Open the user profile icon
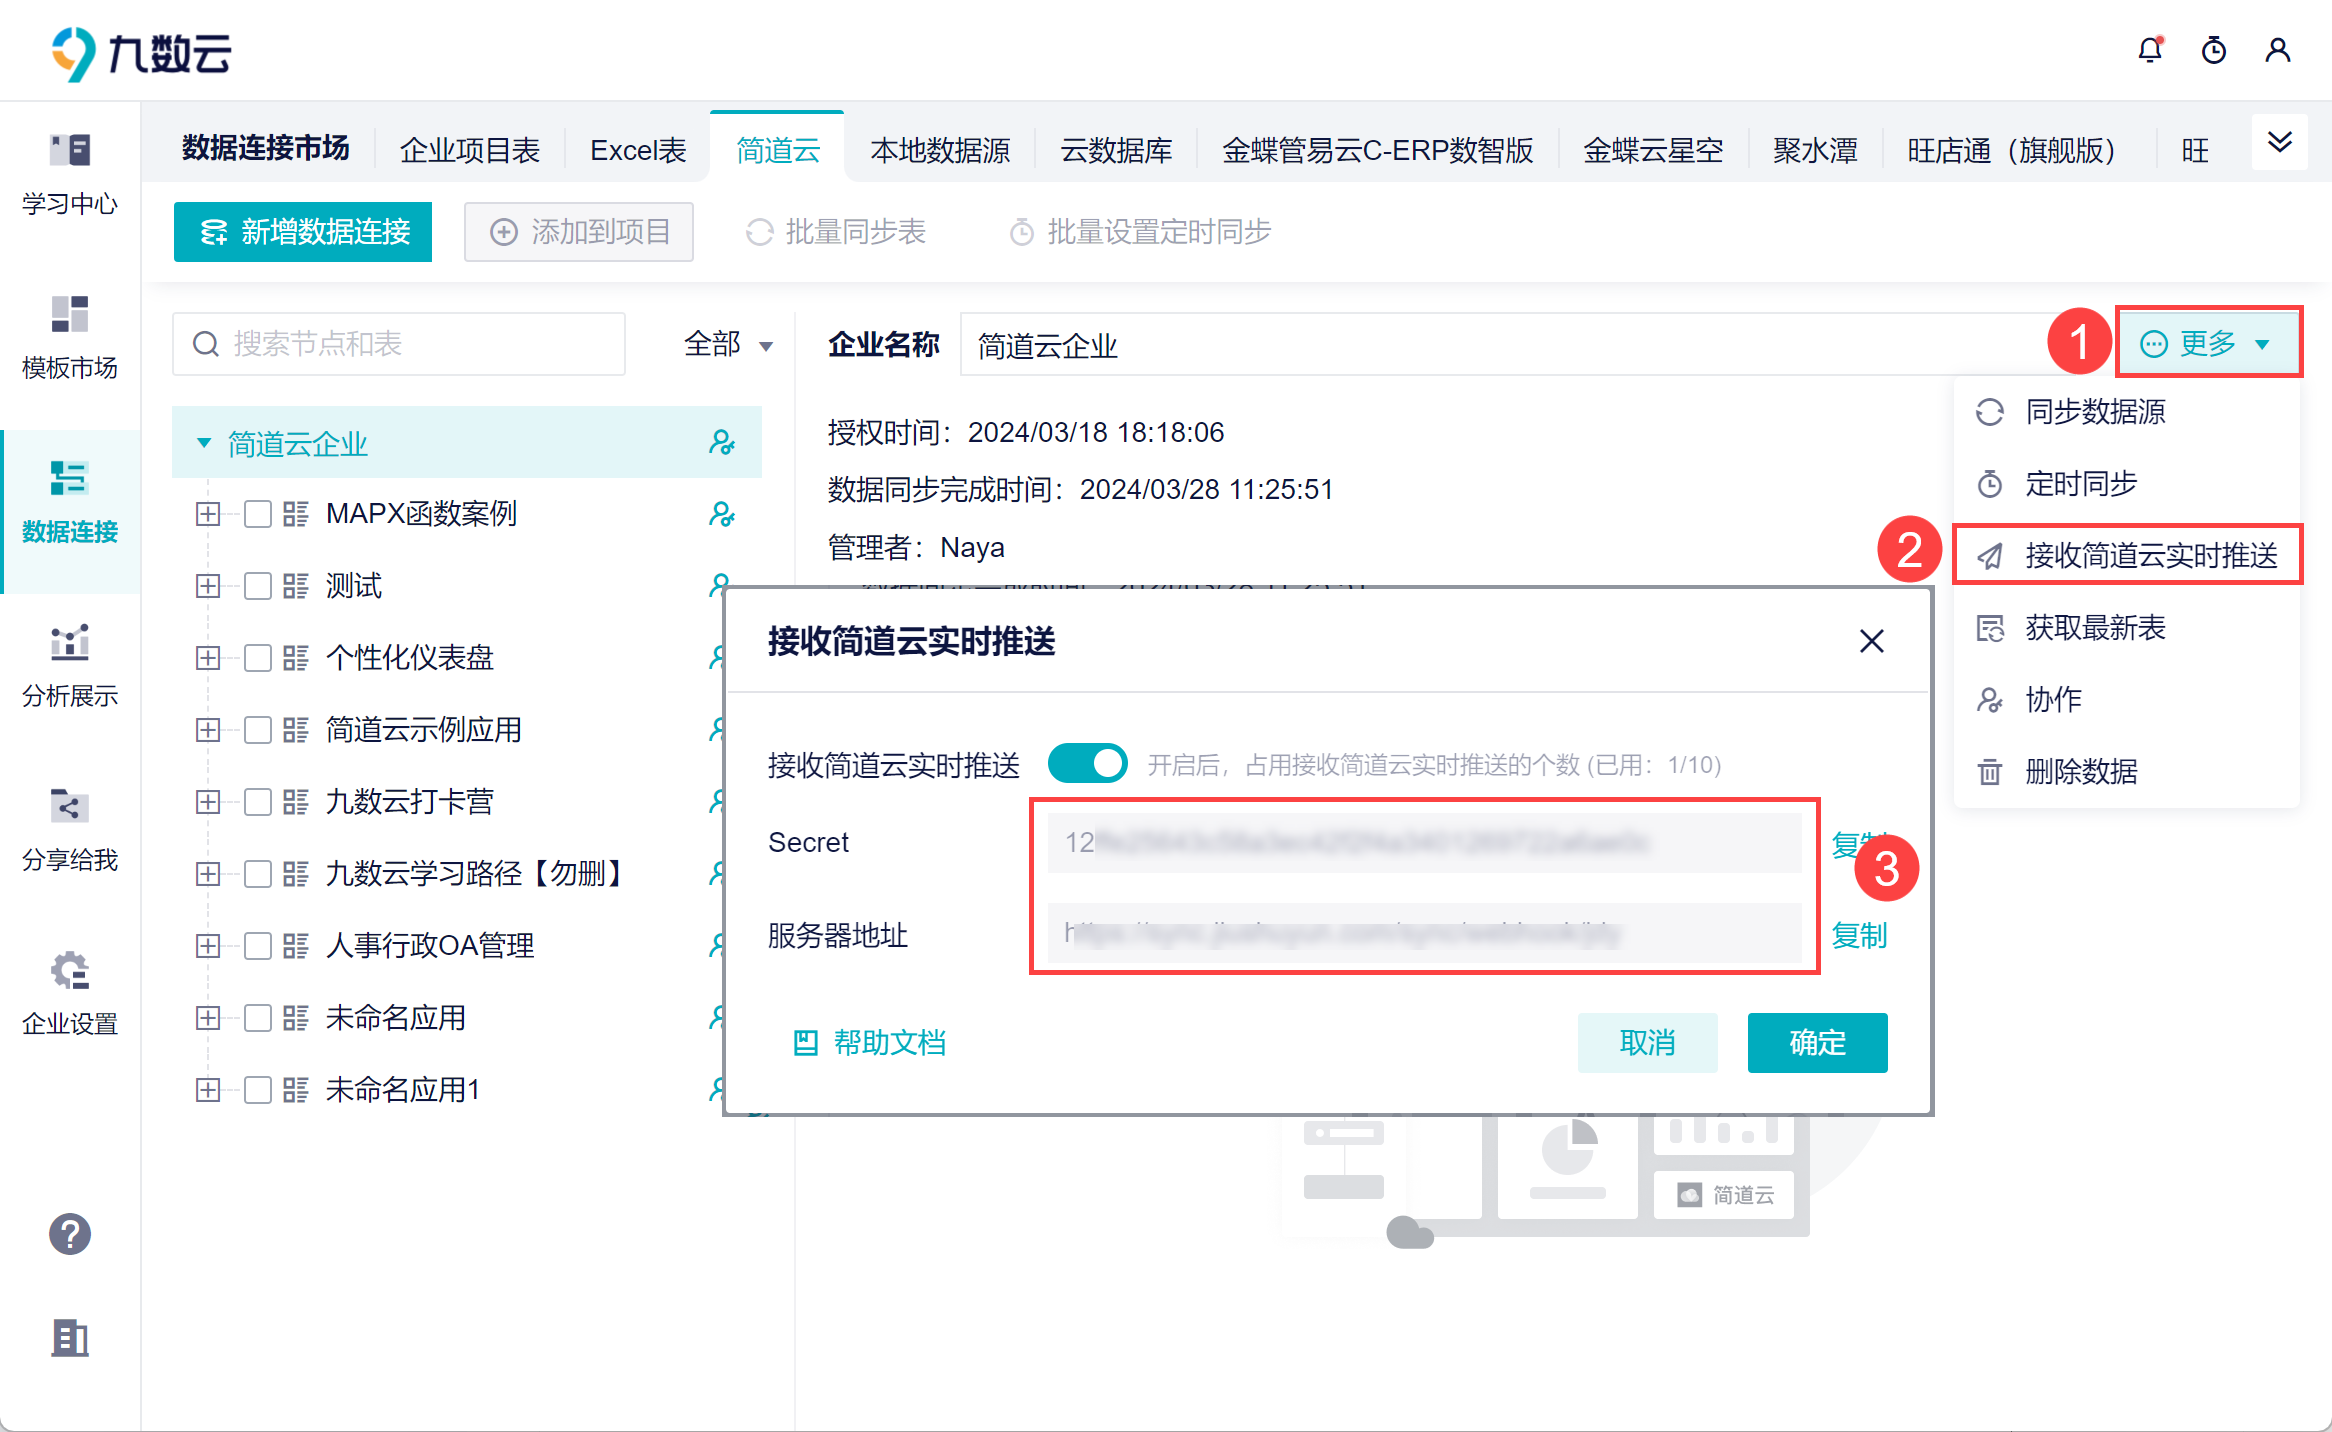Screen dimensions: 2332x1432 point(2278,50)
